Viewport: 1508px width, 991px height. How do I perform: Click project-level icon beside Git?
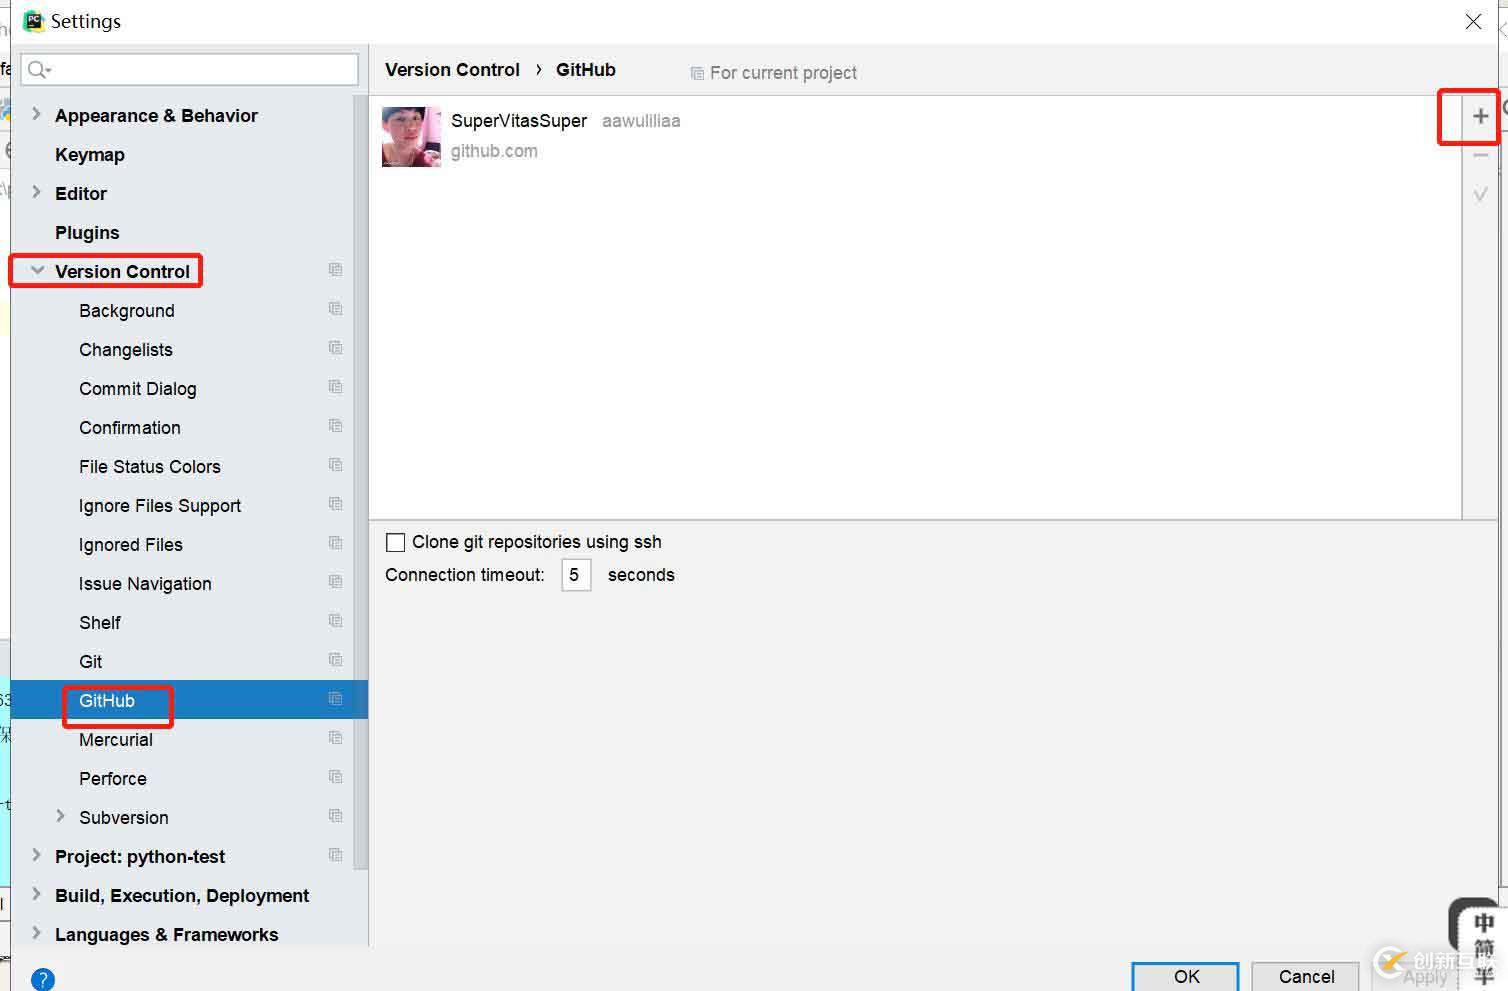(x=335, y=660)
